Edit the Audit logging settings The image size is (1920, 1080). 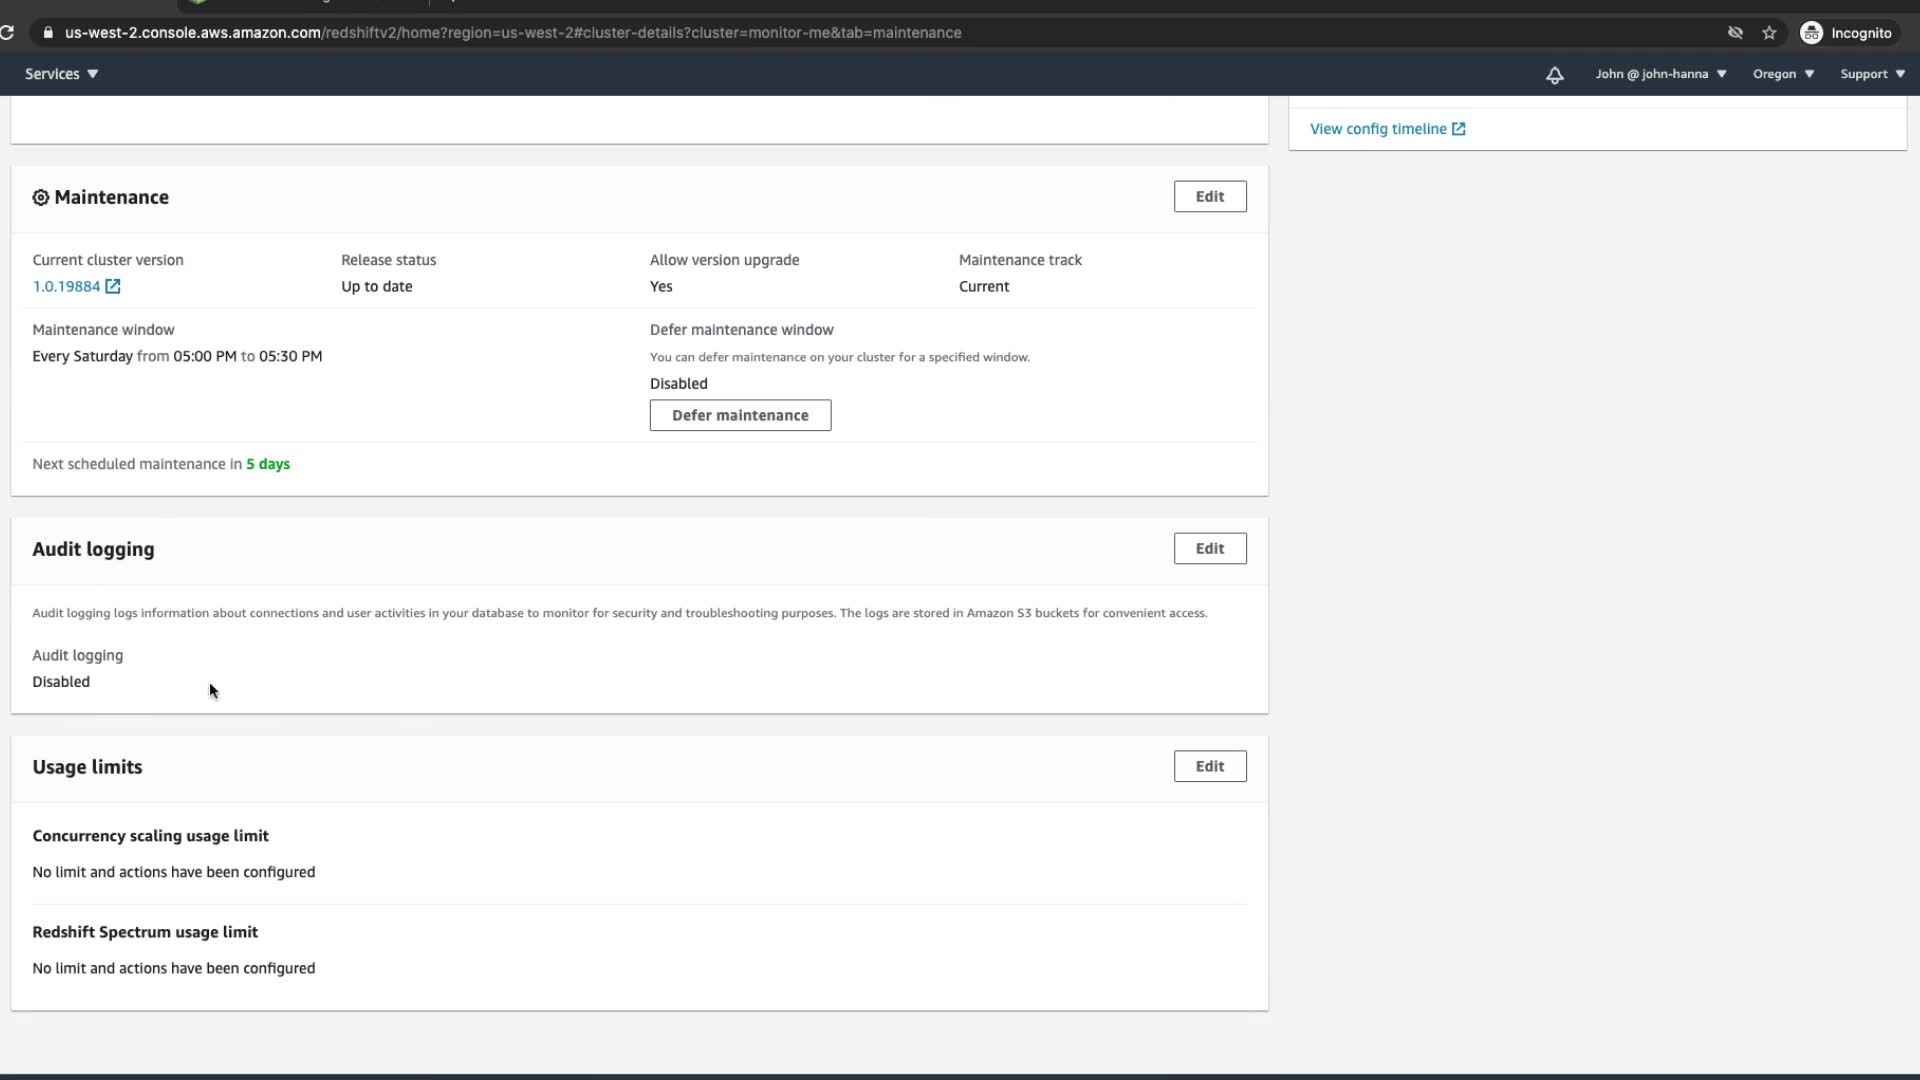pos(1209,549)
